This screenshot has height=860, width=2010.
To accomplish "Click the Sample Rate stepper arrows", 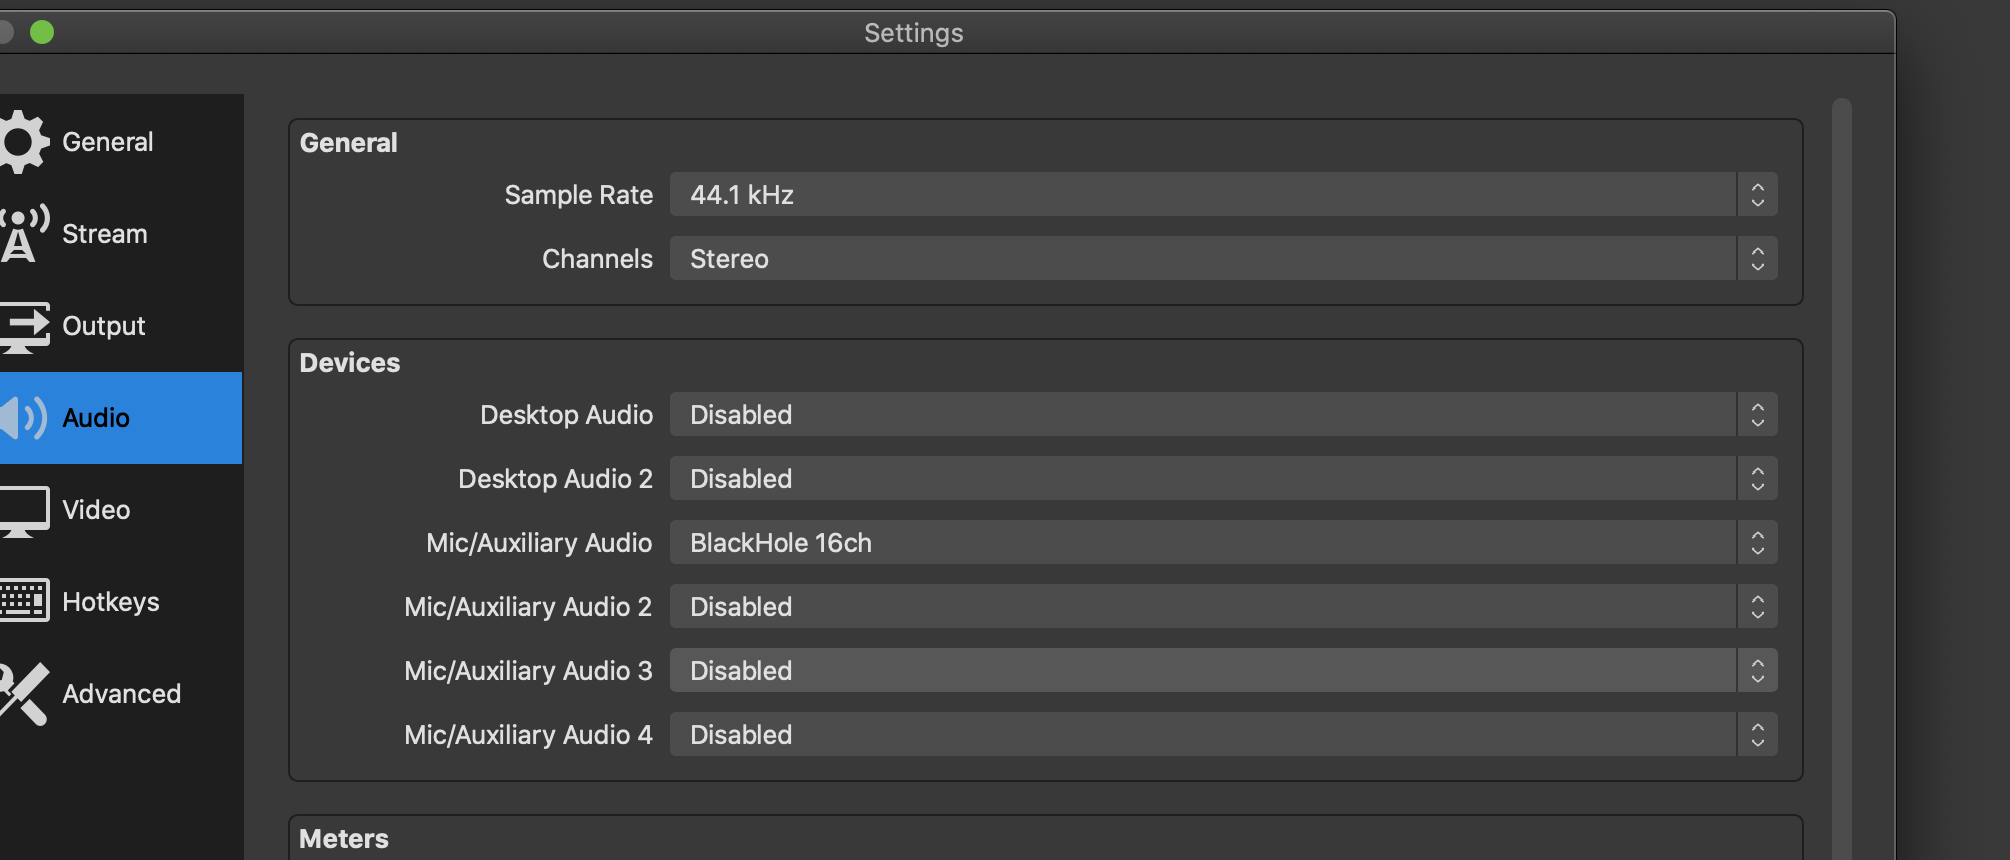I will [x=1757, y=195].
